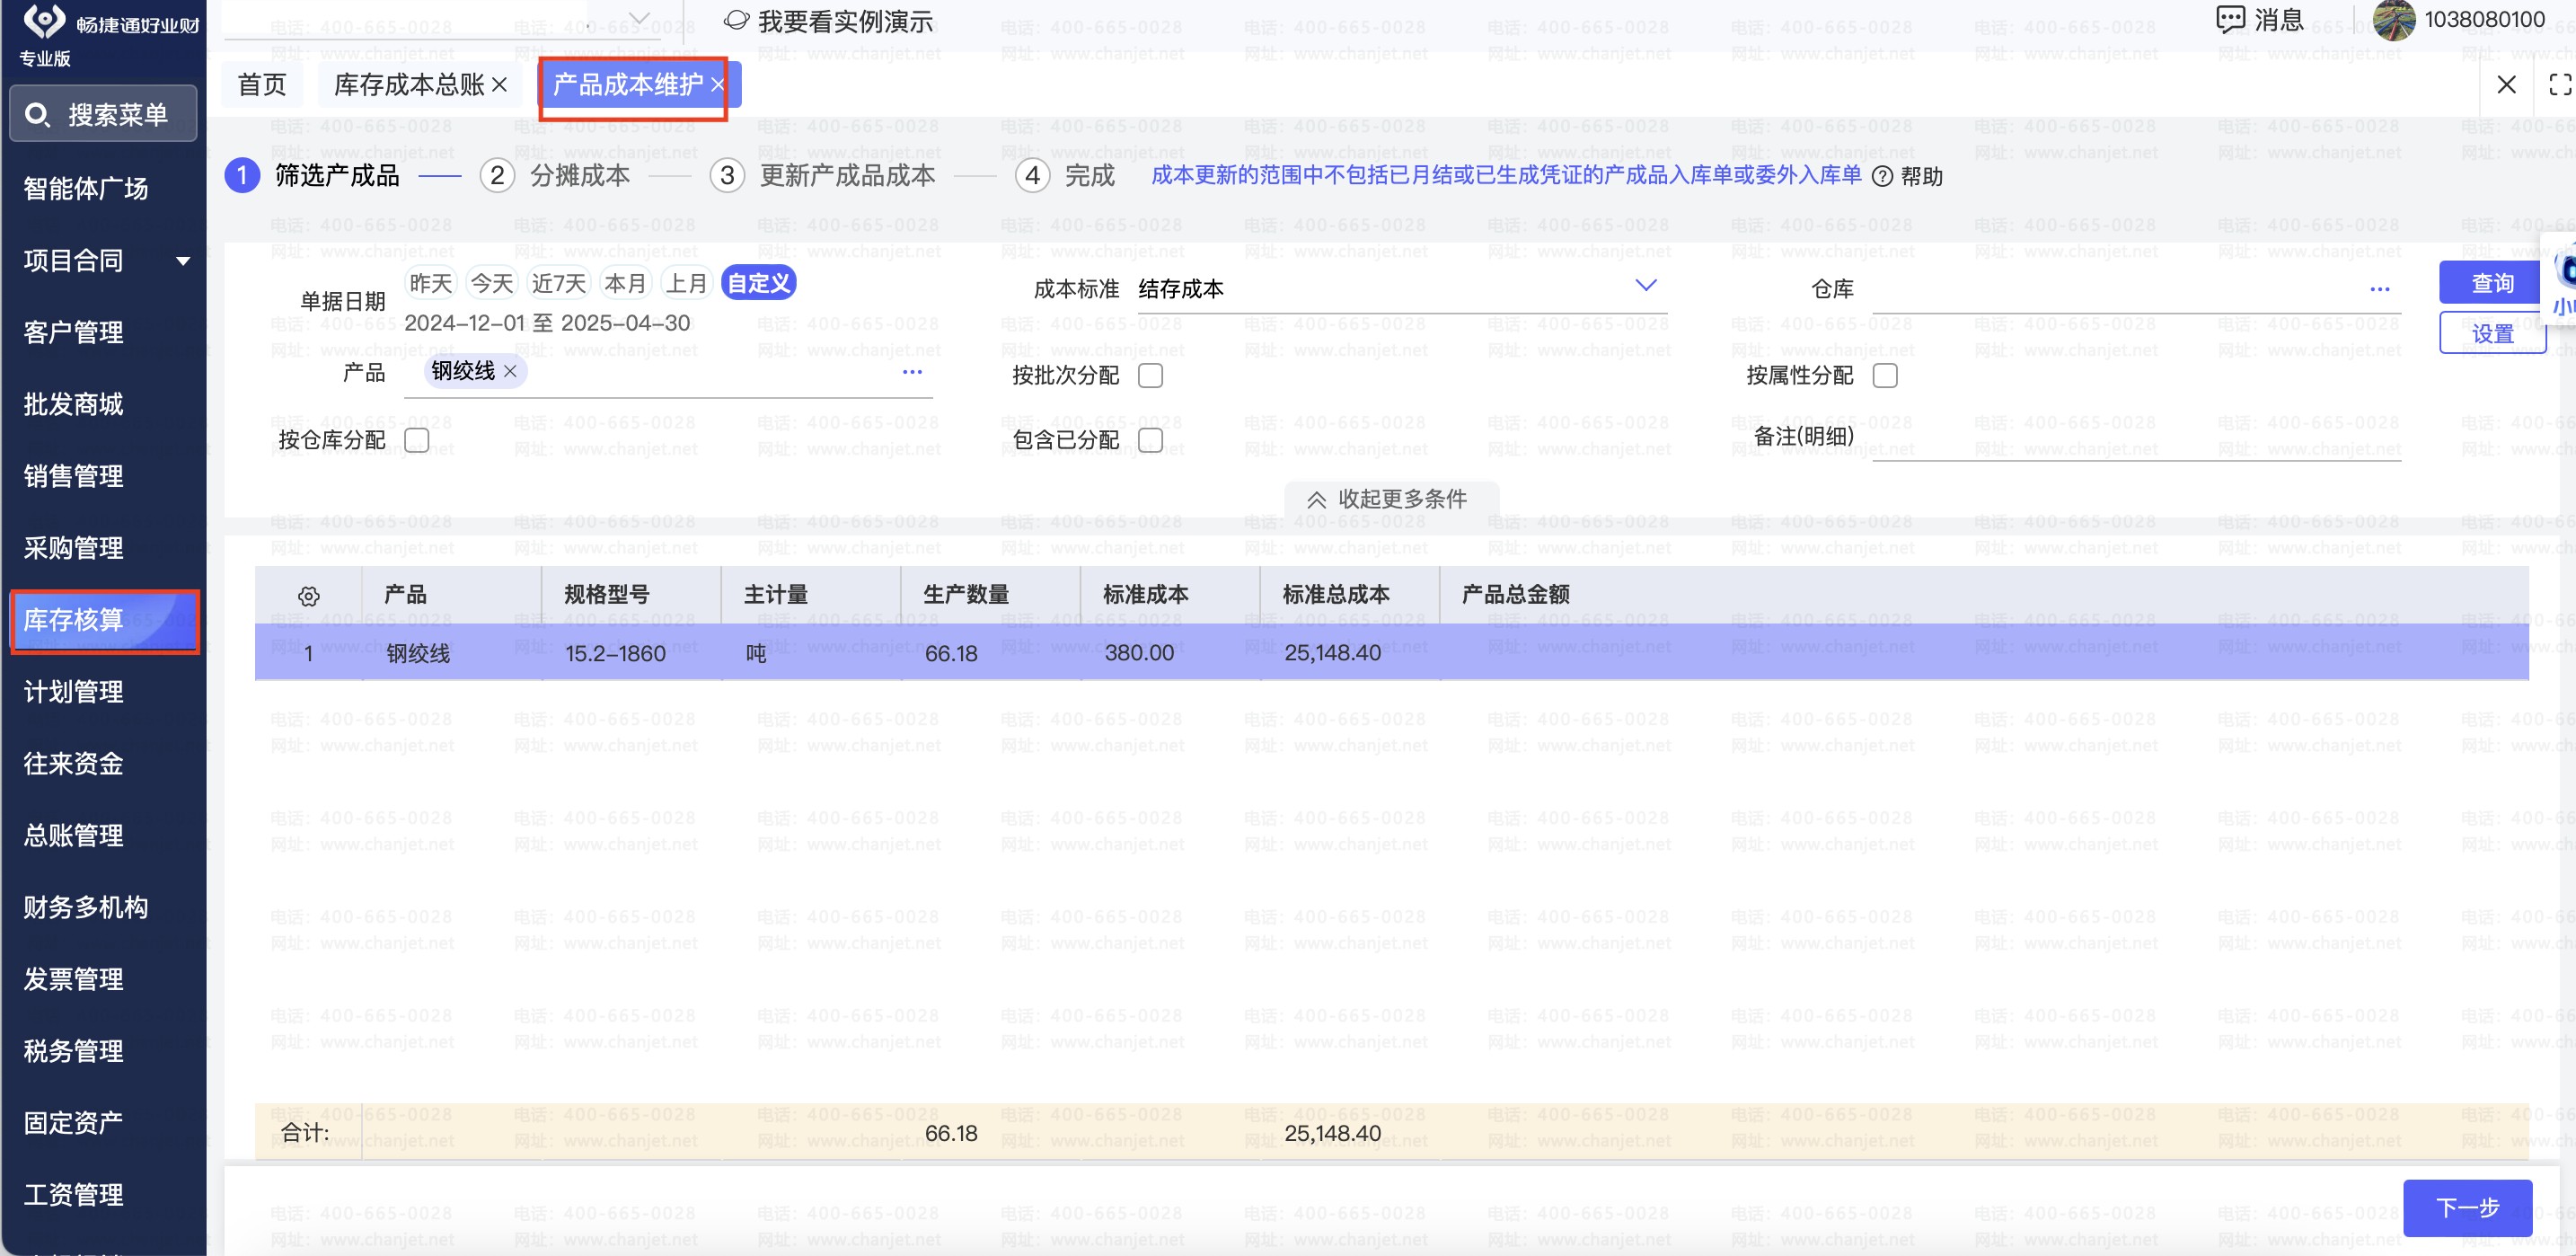Switch to the 首页 tab
Screen dimensions: 2576x1256
coord(262,85)
